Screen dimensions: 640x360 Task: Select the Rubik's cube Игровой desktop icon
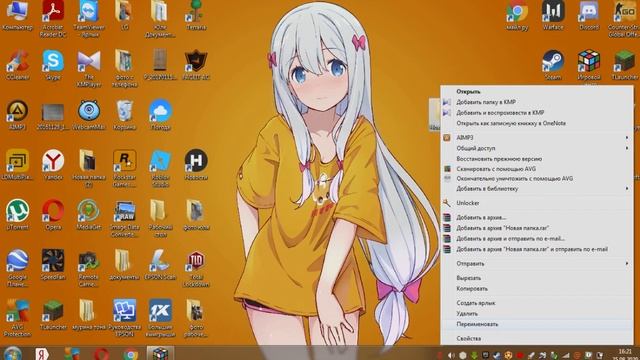(x=589, y=65)
